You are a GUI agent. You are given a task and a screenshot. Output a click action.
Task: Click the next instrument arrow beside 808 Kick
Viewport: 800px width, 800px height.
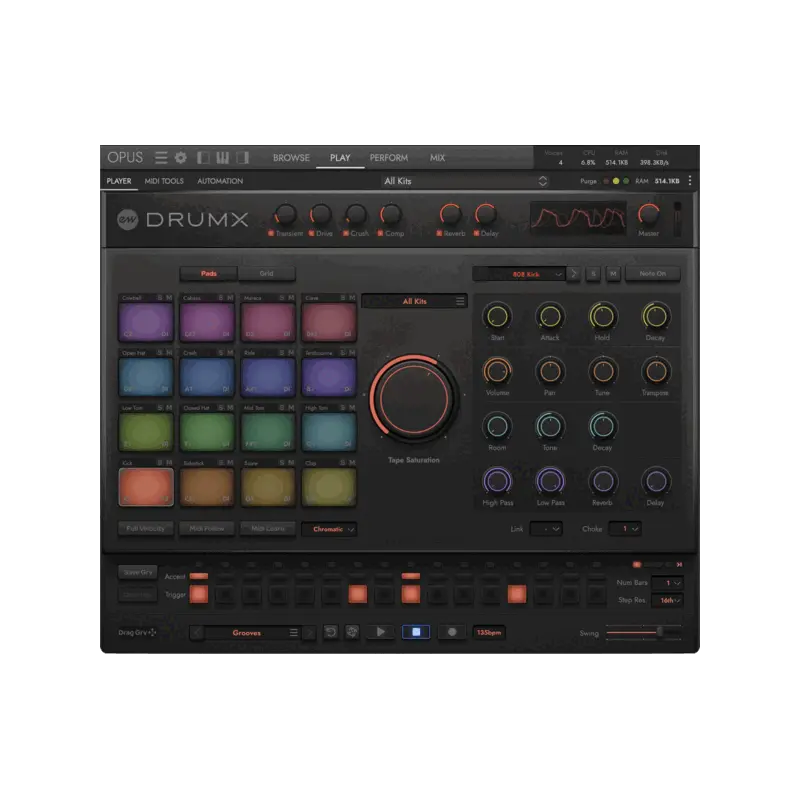coord(574,273)
